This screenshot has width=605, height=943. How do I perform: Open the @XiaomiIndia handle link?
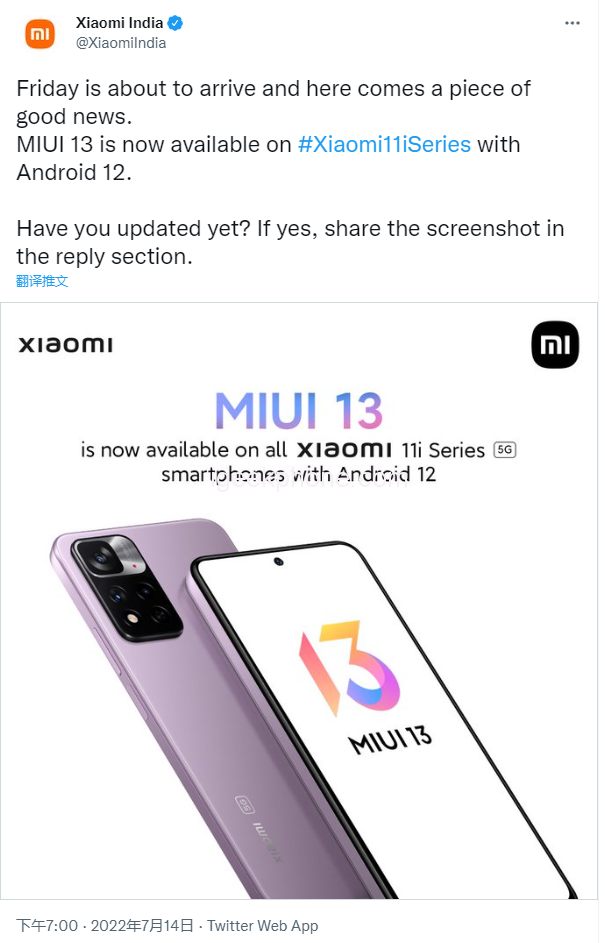[x=121, y=43]
